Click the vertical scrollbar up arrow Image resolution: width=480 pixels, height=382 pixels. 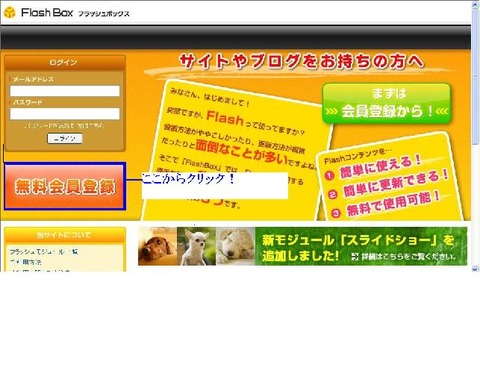(475, 4)
